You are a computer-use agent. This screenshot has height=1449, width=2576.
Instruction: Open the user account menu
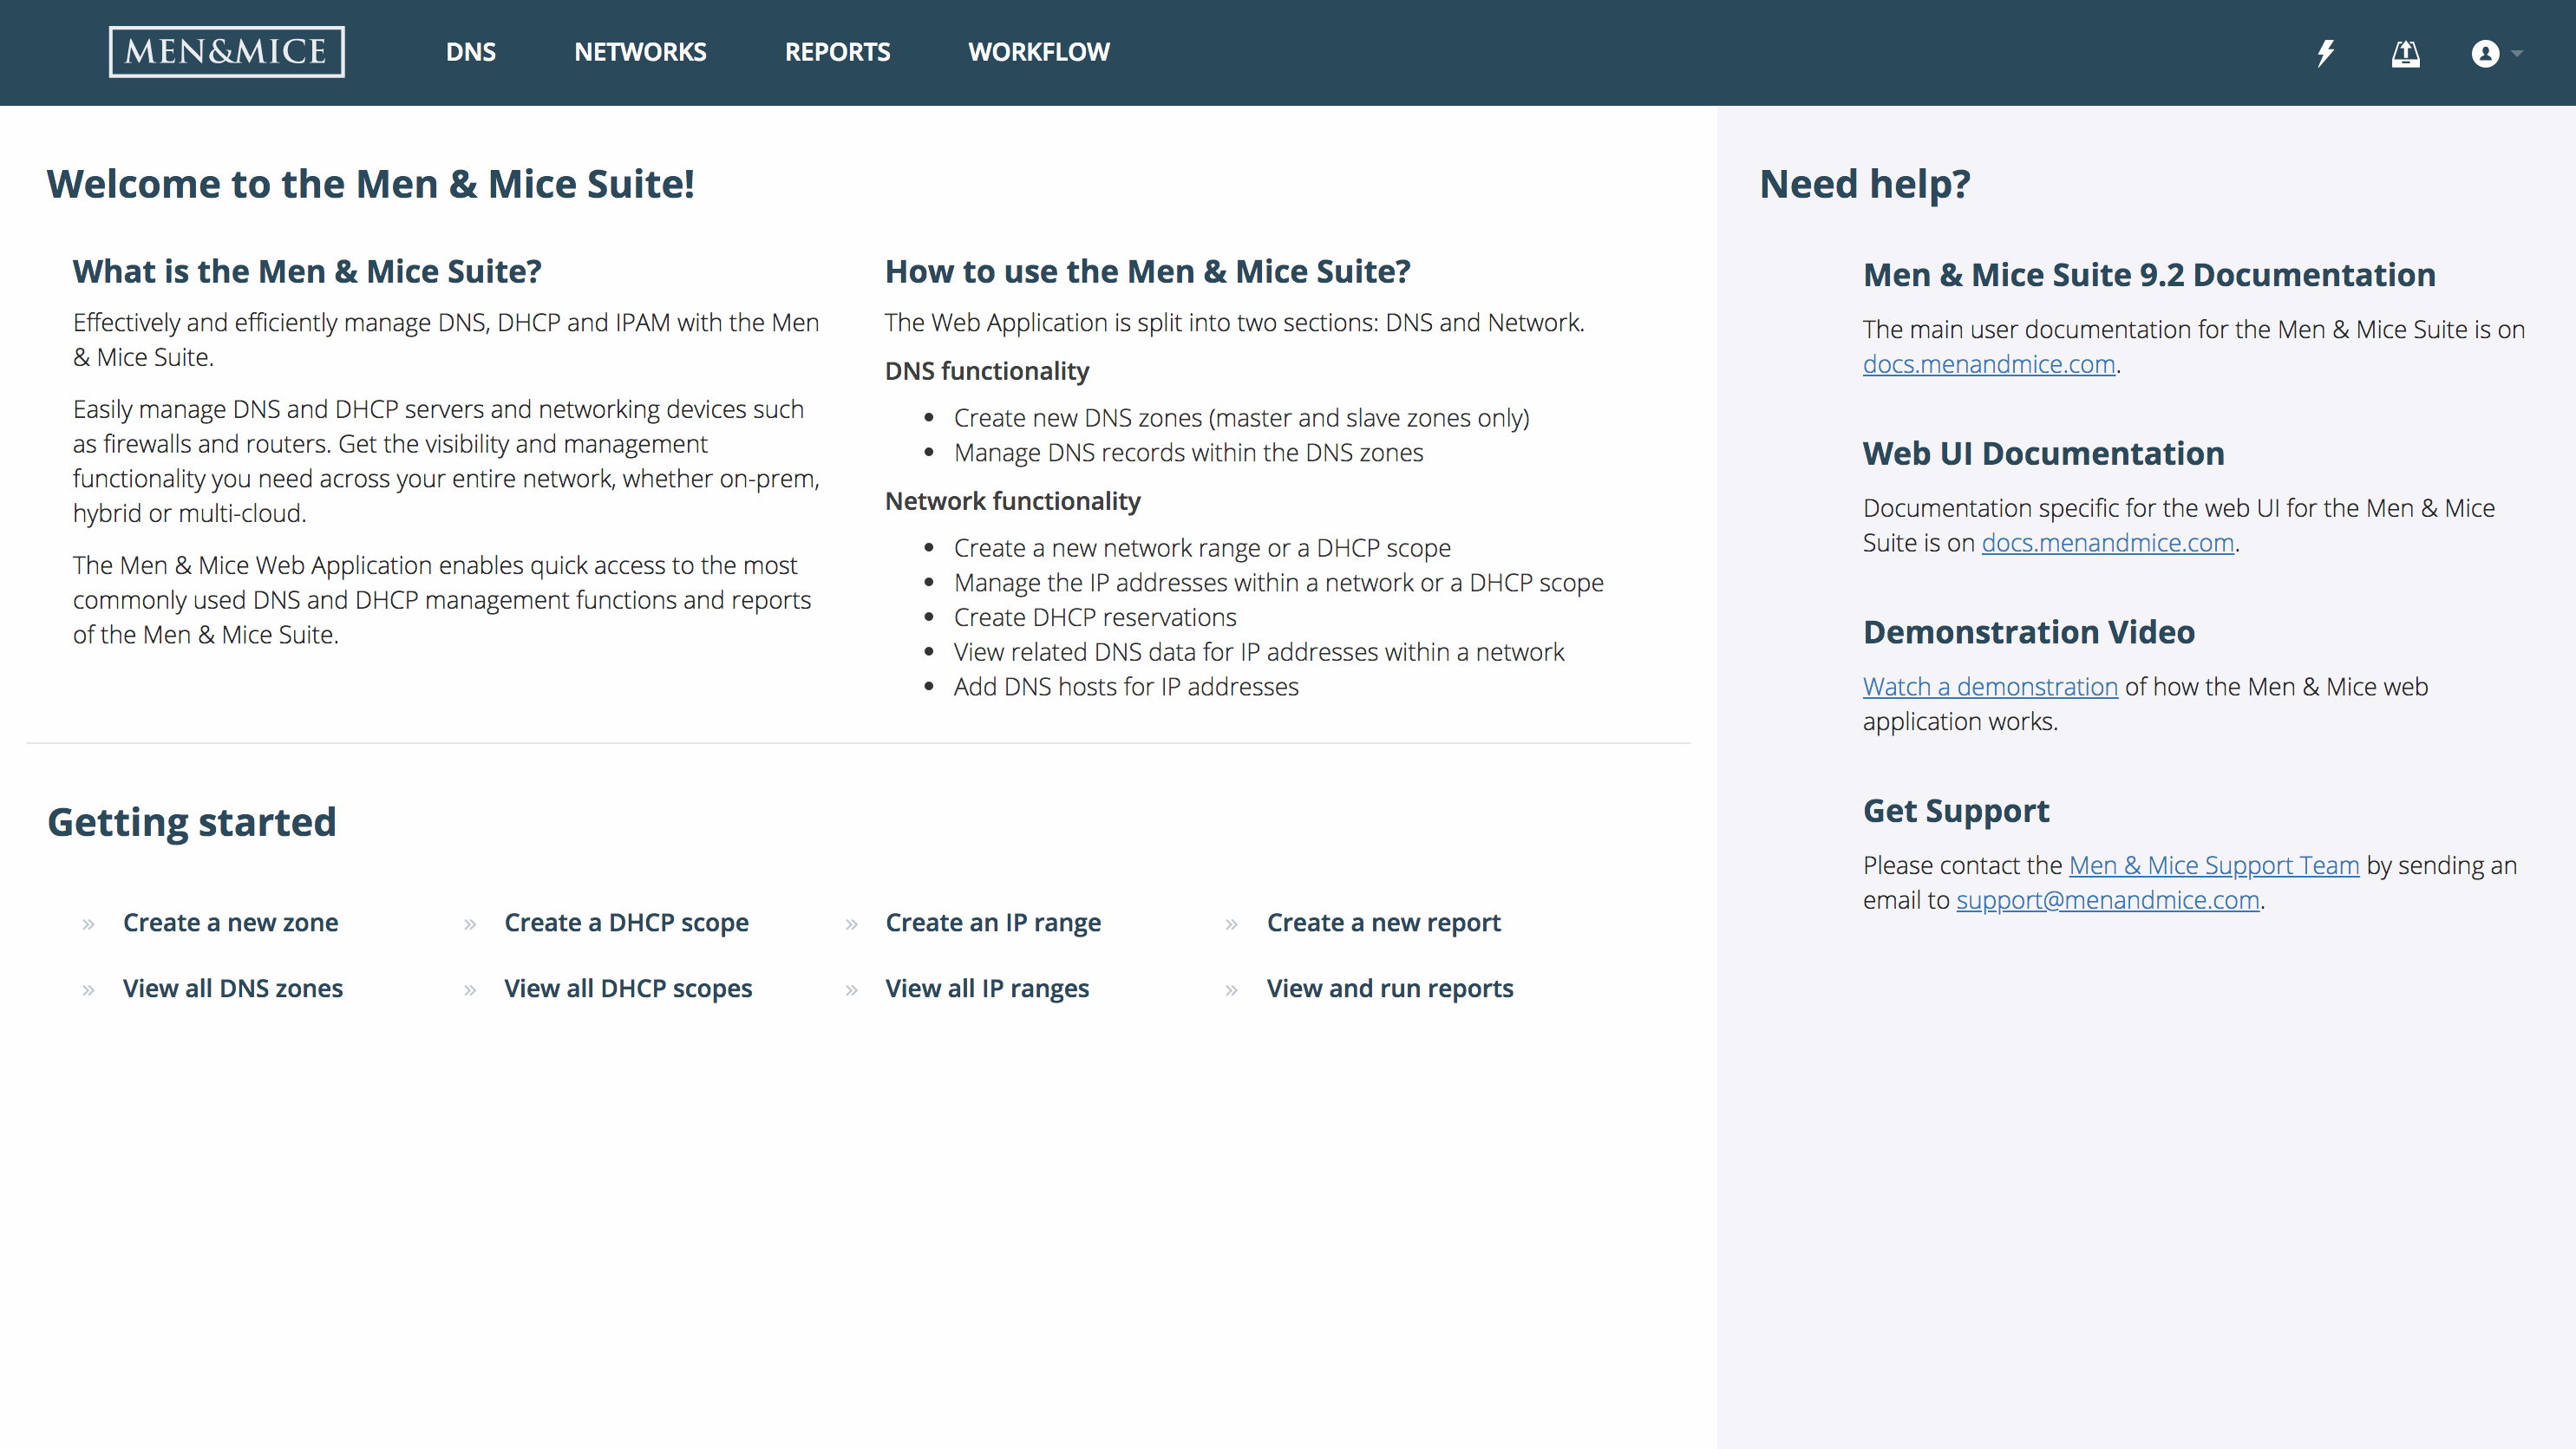(x=2496, y=53)
